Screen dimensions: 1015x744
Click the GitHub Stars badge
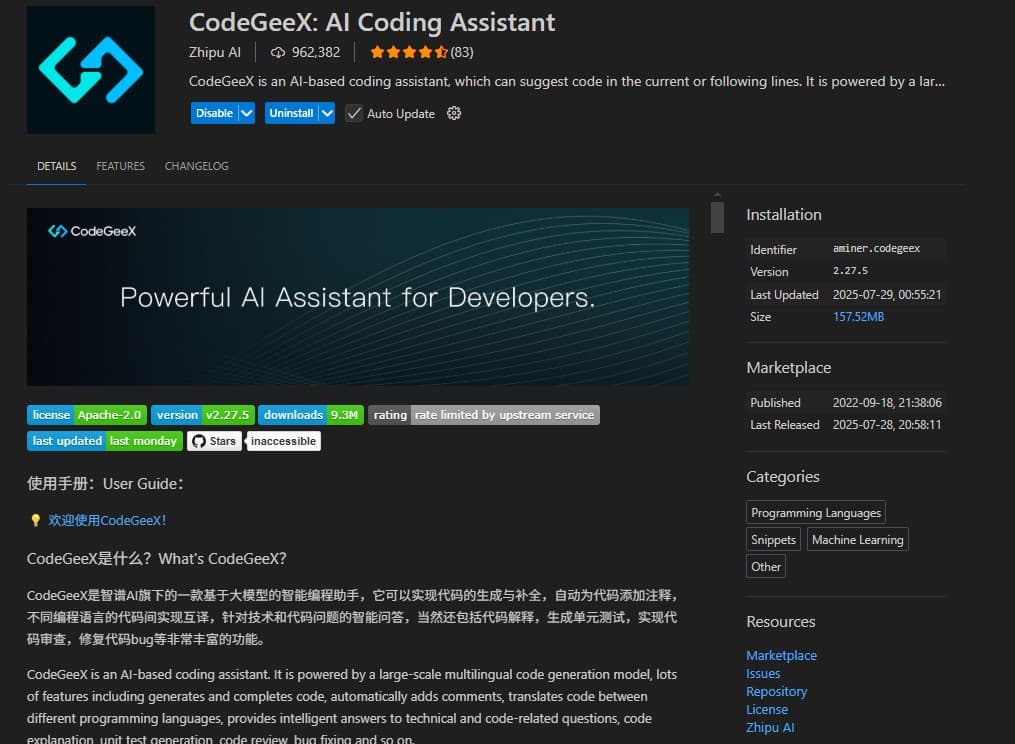(x=215, y=441)
